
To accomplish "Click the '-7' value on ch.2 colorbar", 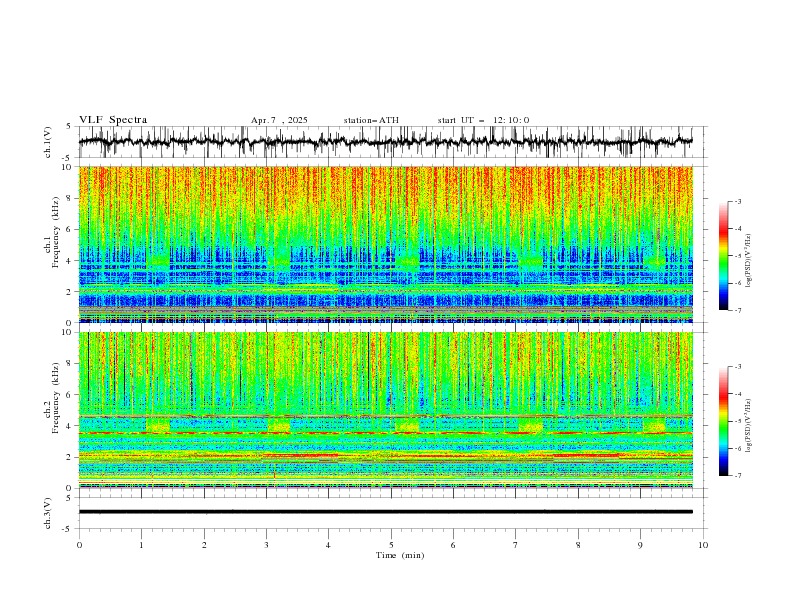I will [737, 475].
